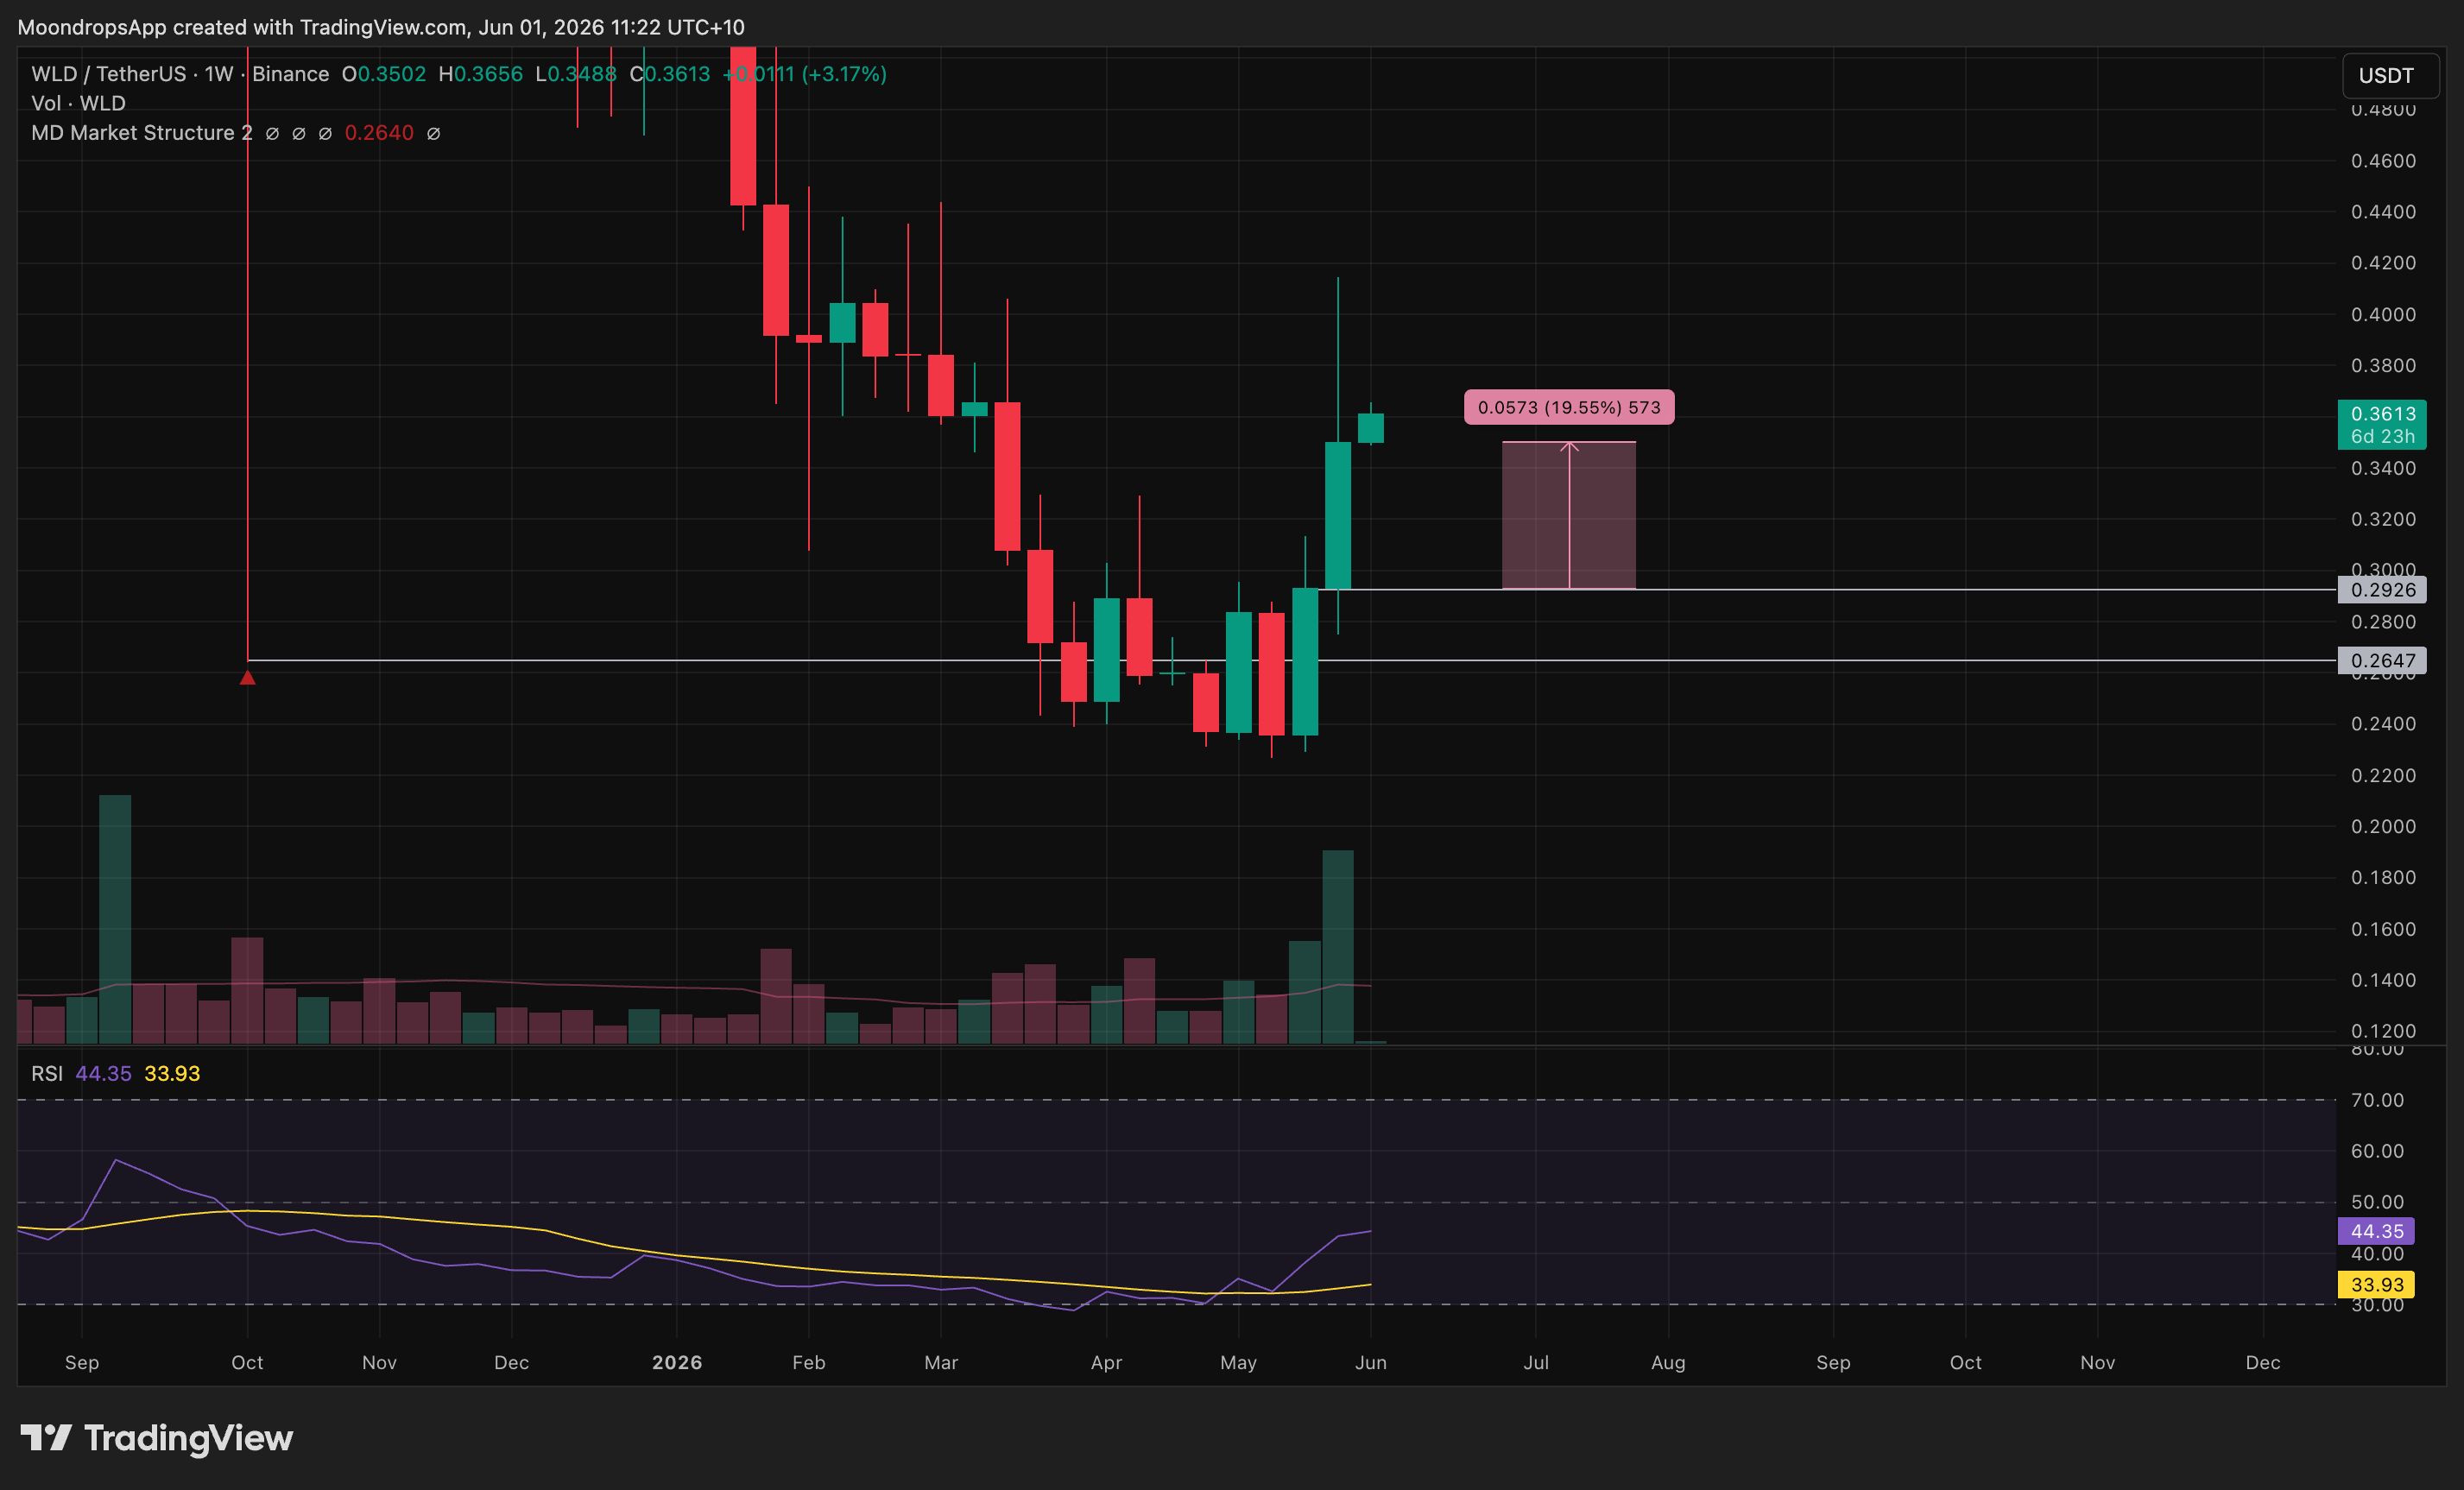The height and width of the screenshot is (1490, 2464).
Task: Click the Mar label on time axis
Action: [x=941, y=1363]
